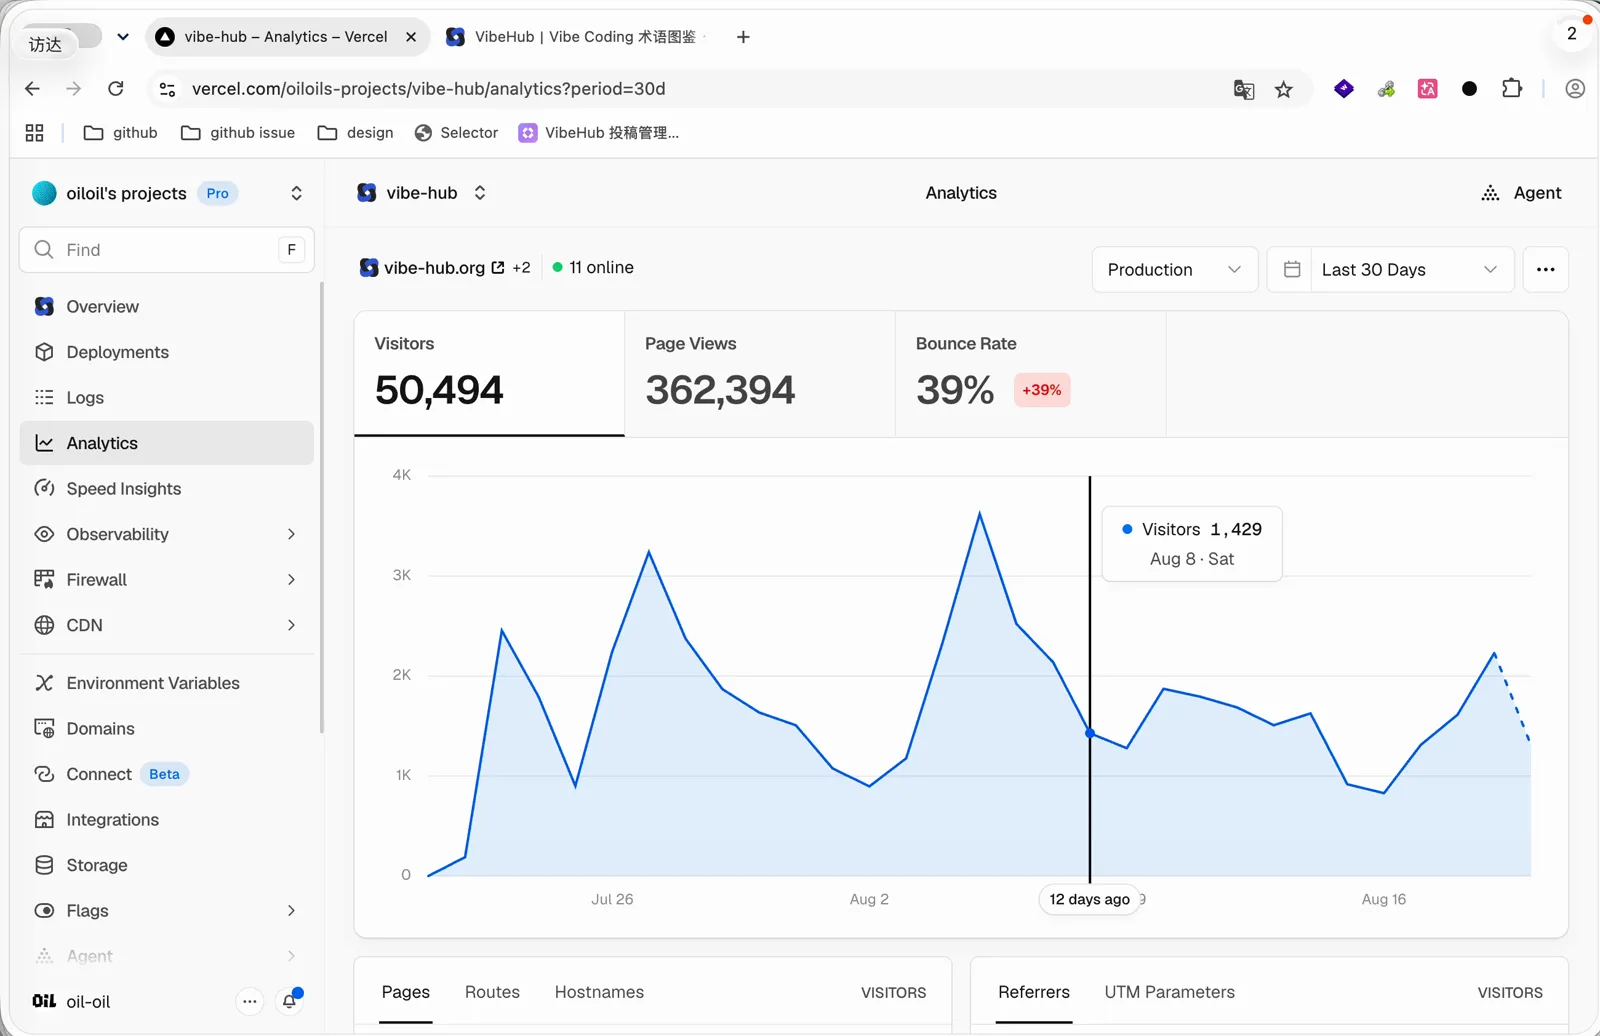Open the design bookmark folder
The height and width of the screenshot is (1036, 1600).
click(355, 133)
